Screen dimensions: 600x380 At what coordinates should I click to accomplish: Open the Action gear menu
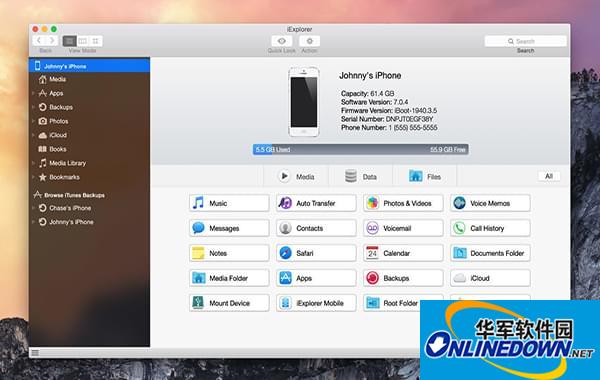310,41
